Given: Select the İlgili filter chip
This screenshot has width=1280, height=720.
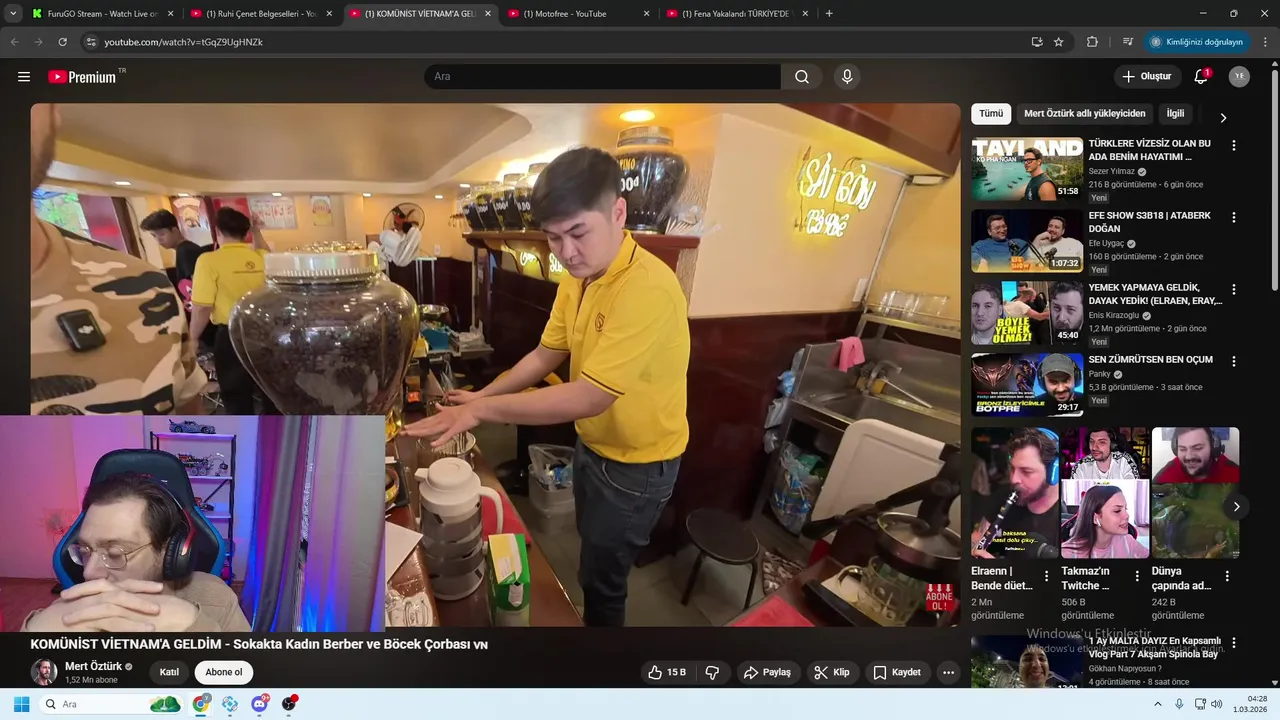Looking at the screenshot, I should (1175, 114).
